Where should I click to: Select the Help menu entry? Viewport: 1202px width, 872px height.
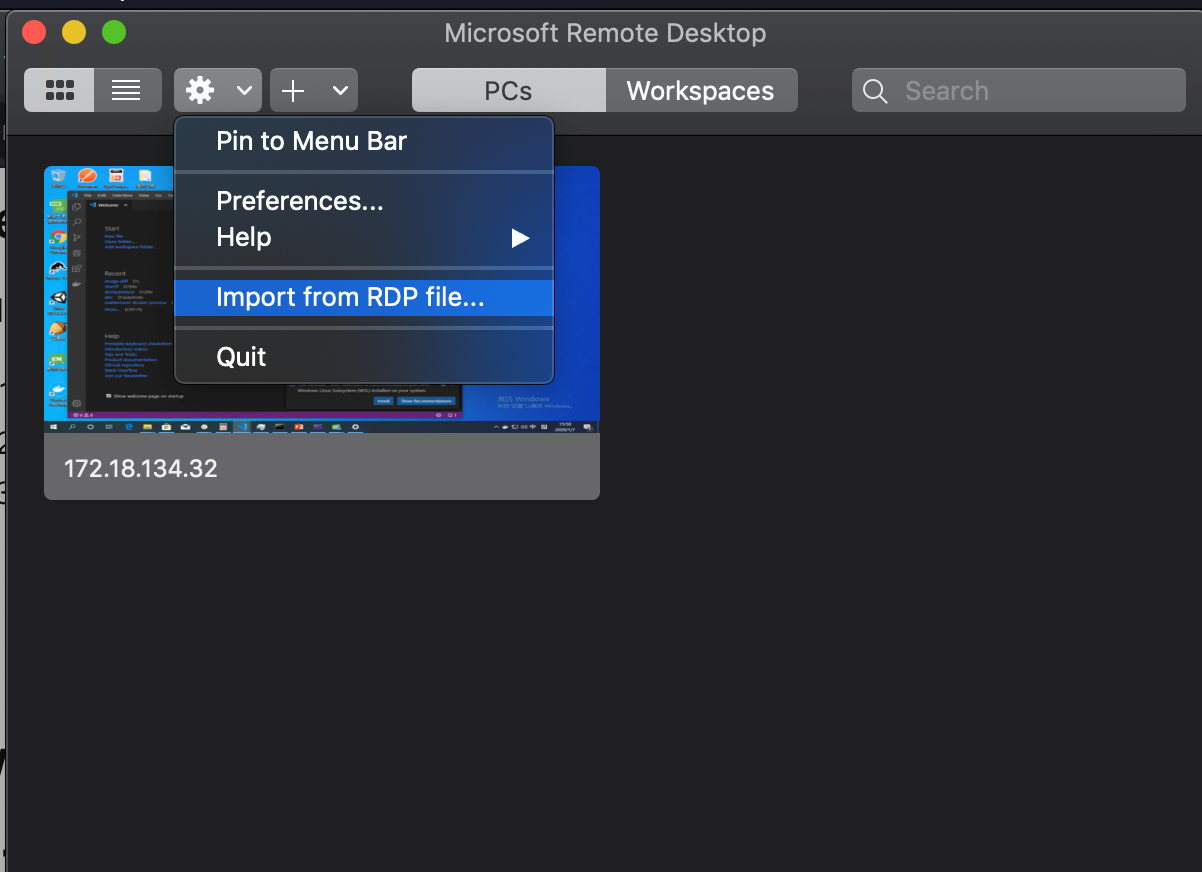click(x=244, y=238)
